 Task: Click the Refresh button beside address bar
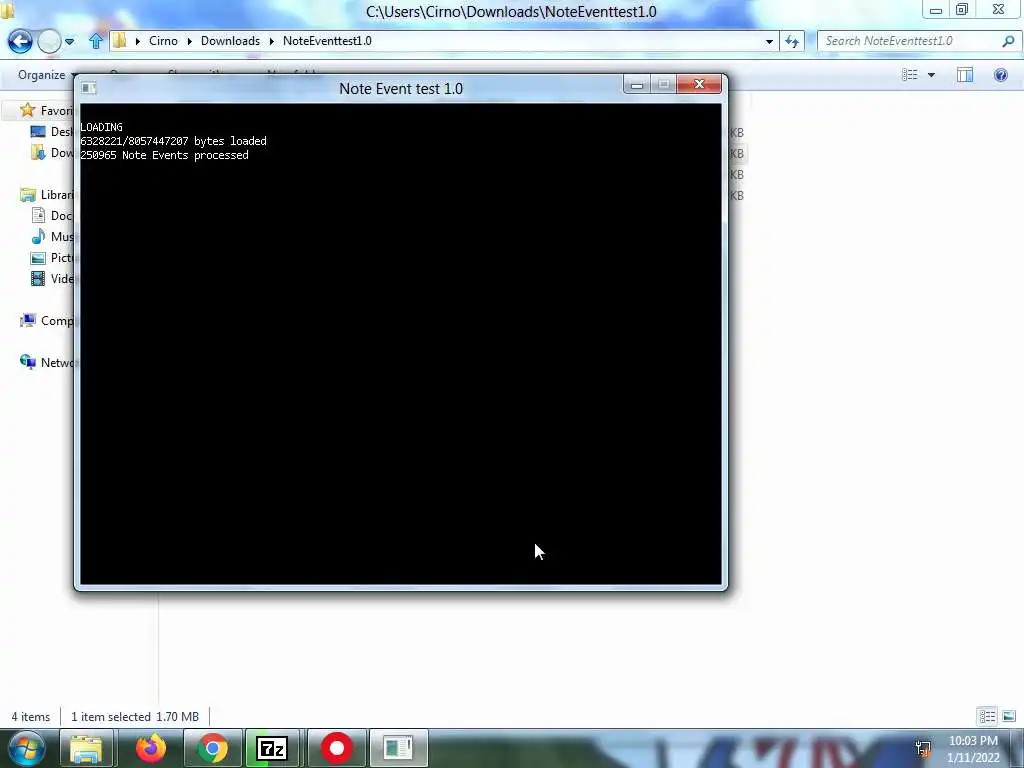click(792, 41)
